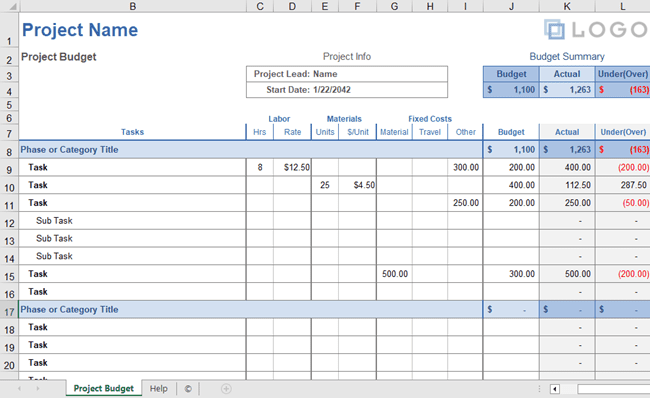Viewport: 650px width, 398px height.
Task: Click the Task cell in row 19
Action: [x=132, y=345]
